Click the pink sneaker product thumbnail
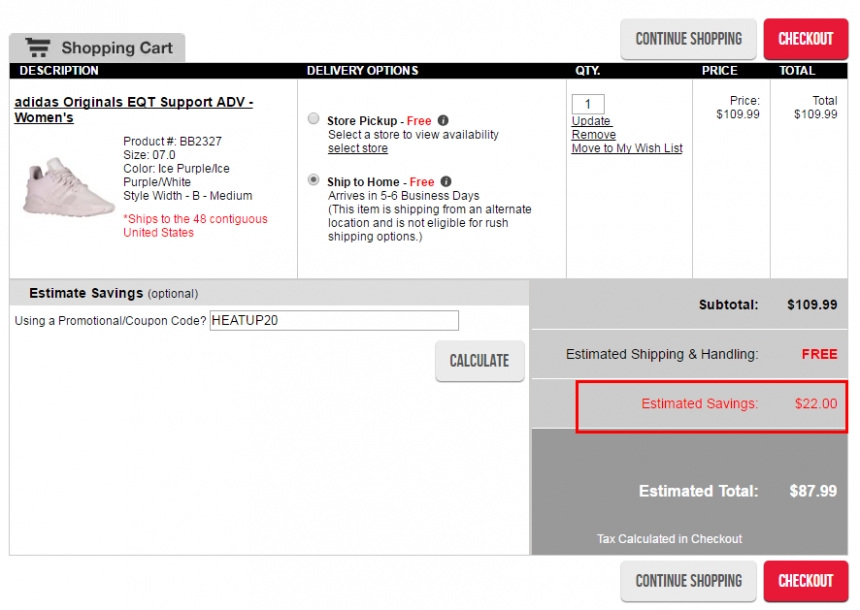This screenshot has width=860, height=610. click(x=67, y=187)
